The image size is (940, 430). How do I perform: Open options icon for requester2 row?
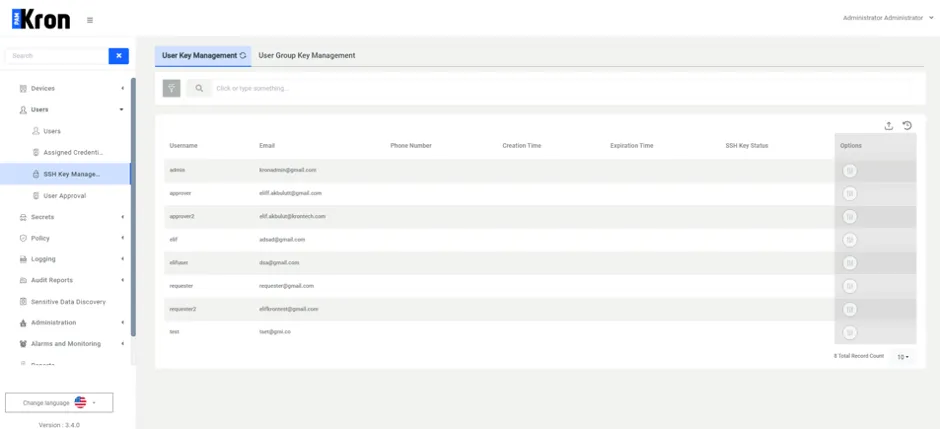849,309
